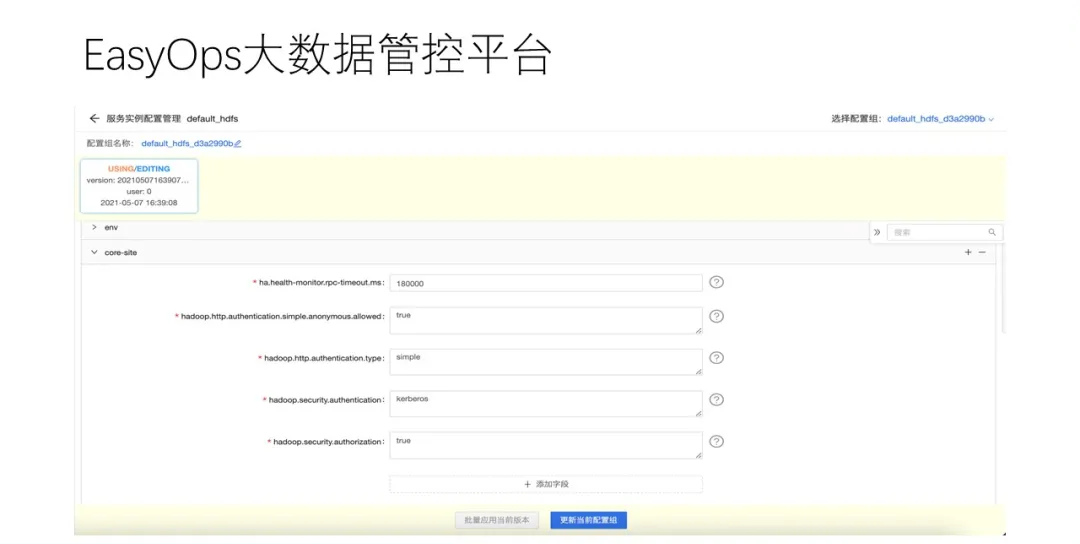Click the ha.health-monitor.rpc-timeout.ms field showing 180000

(546, 283)
